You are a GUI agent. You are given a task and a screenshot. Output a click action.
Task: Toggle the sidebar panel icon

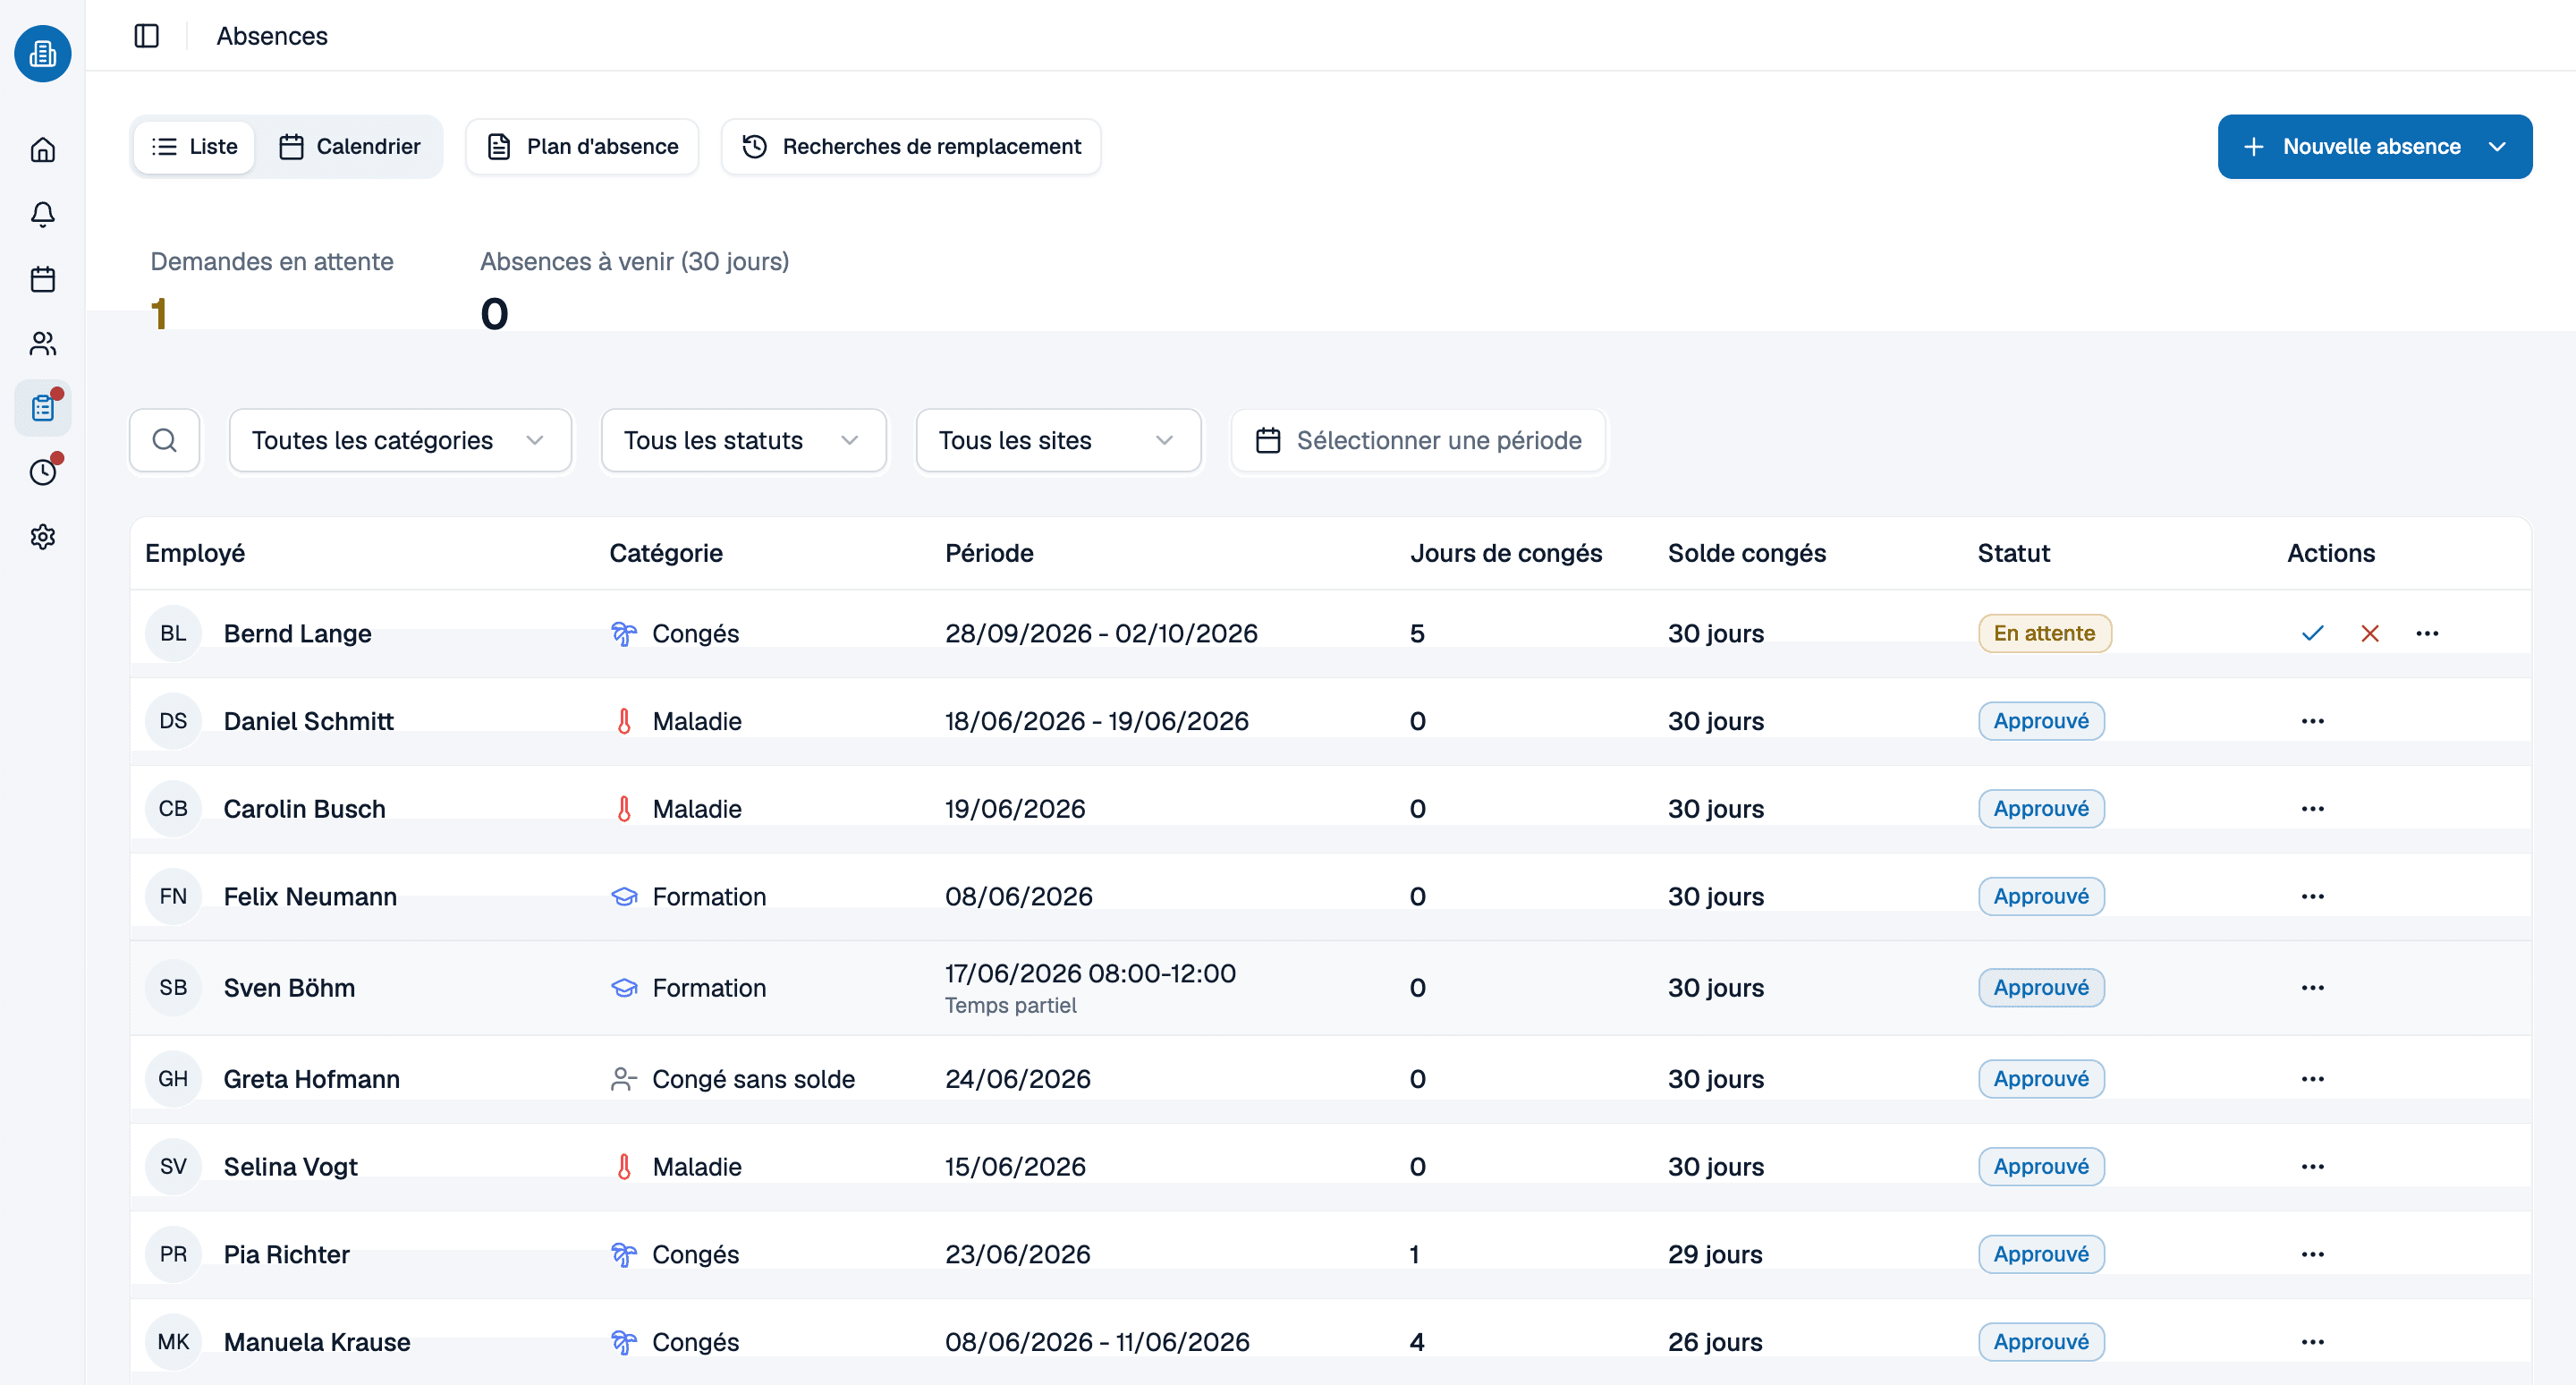[147, 36]
